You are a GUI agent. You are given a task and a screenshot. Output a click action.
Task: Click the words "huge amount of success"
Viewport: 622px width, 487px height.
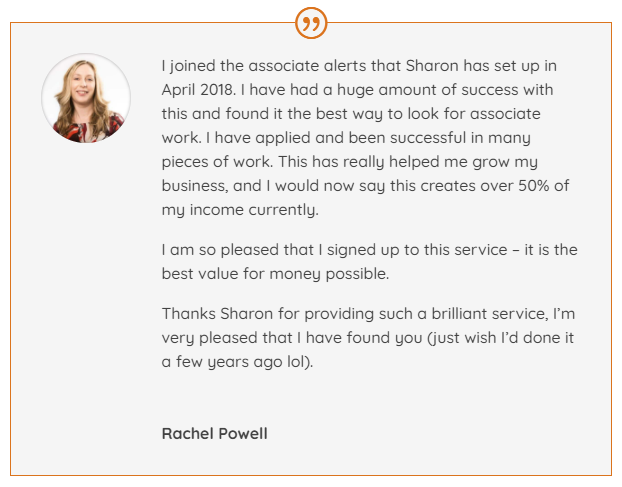point(427,90)
